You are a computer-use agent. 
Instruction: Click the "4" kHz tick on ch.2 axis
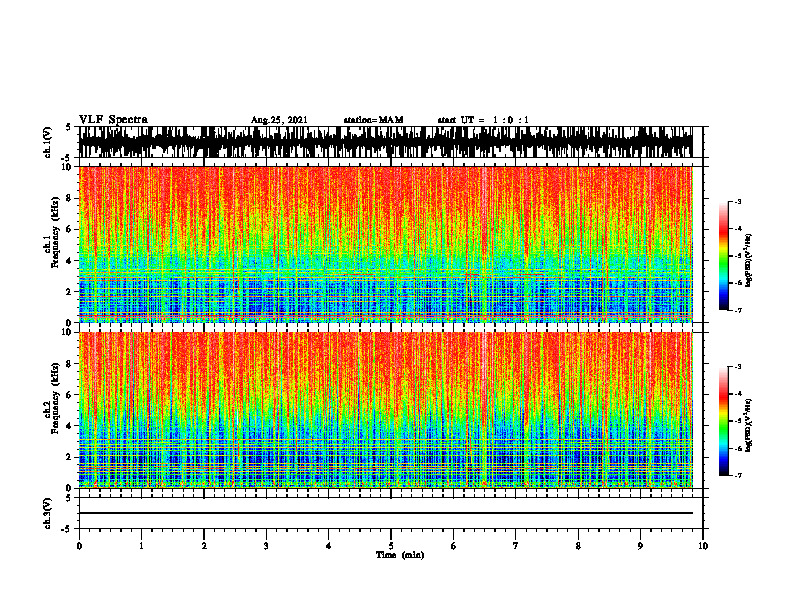70,426
